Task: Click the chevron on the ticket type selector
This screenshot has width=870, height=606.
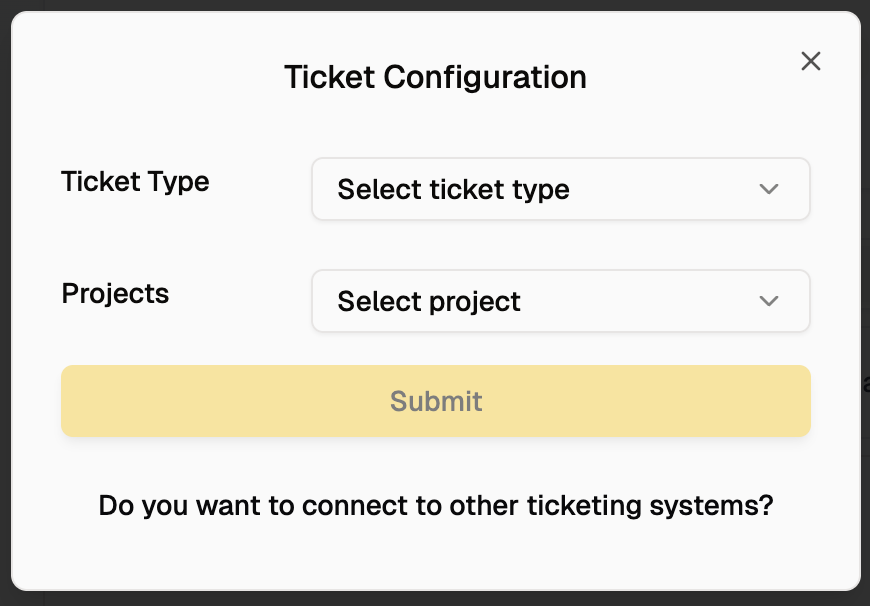Action: 768,189
